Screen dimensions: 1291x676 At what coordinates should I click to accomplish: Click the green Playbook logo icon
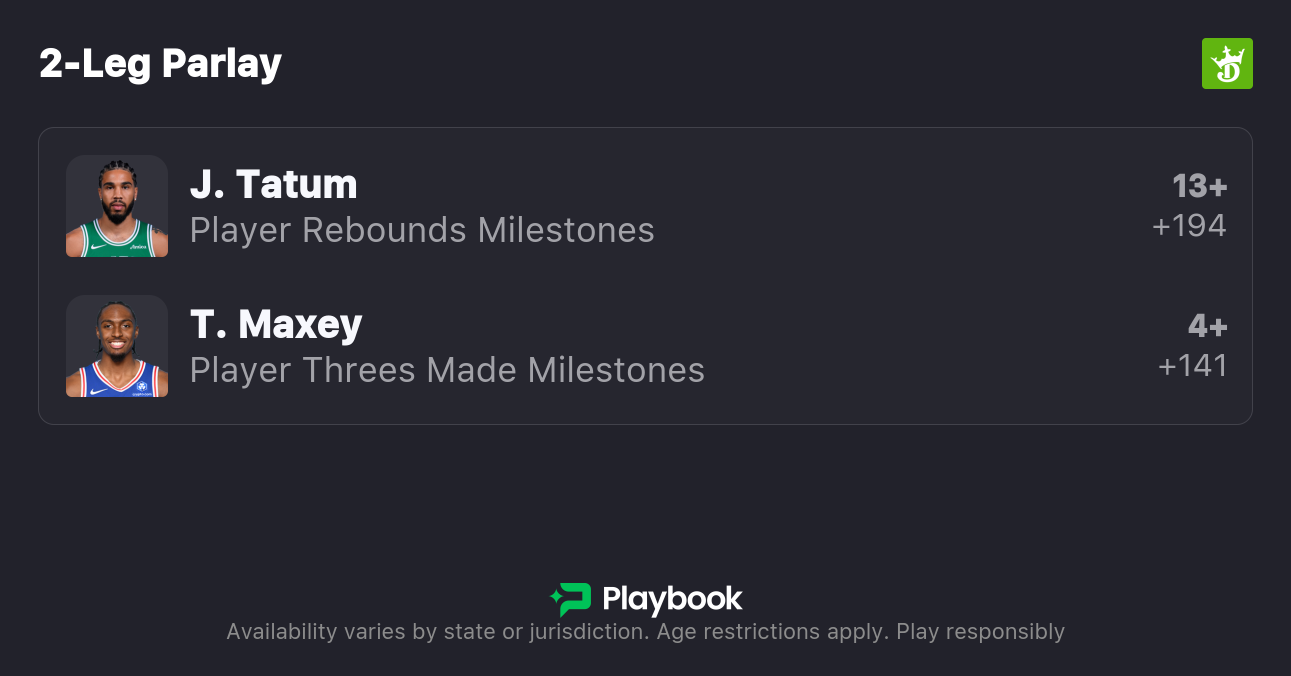(x=574, y=599)
